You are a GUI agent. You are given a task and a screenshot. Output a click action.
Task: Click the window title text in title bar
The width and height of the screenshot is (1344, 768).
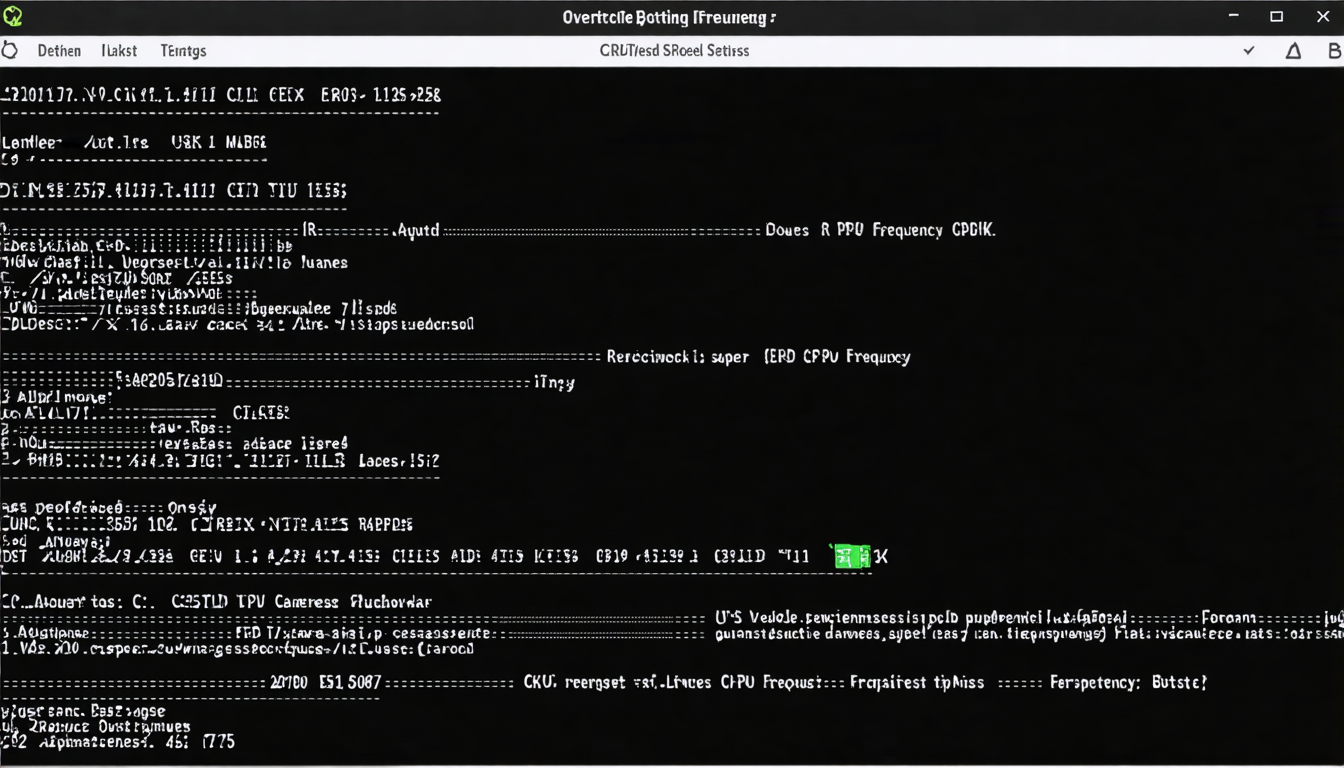click(669, 17)
